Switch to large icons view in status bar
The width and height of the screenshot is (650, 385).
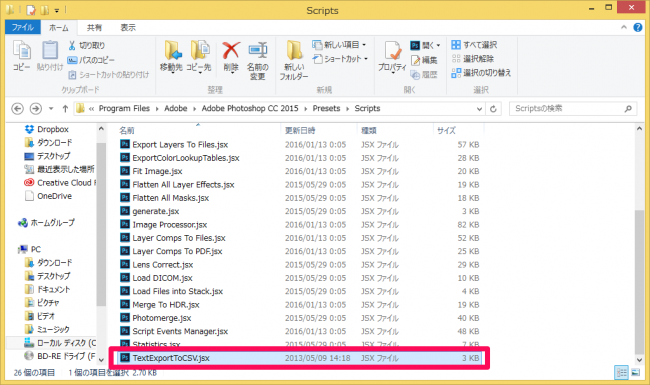coord(635,372)
